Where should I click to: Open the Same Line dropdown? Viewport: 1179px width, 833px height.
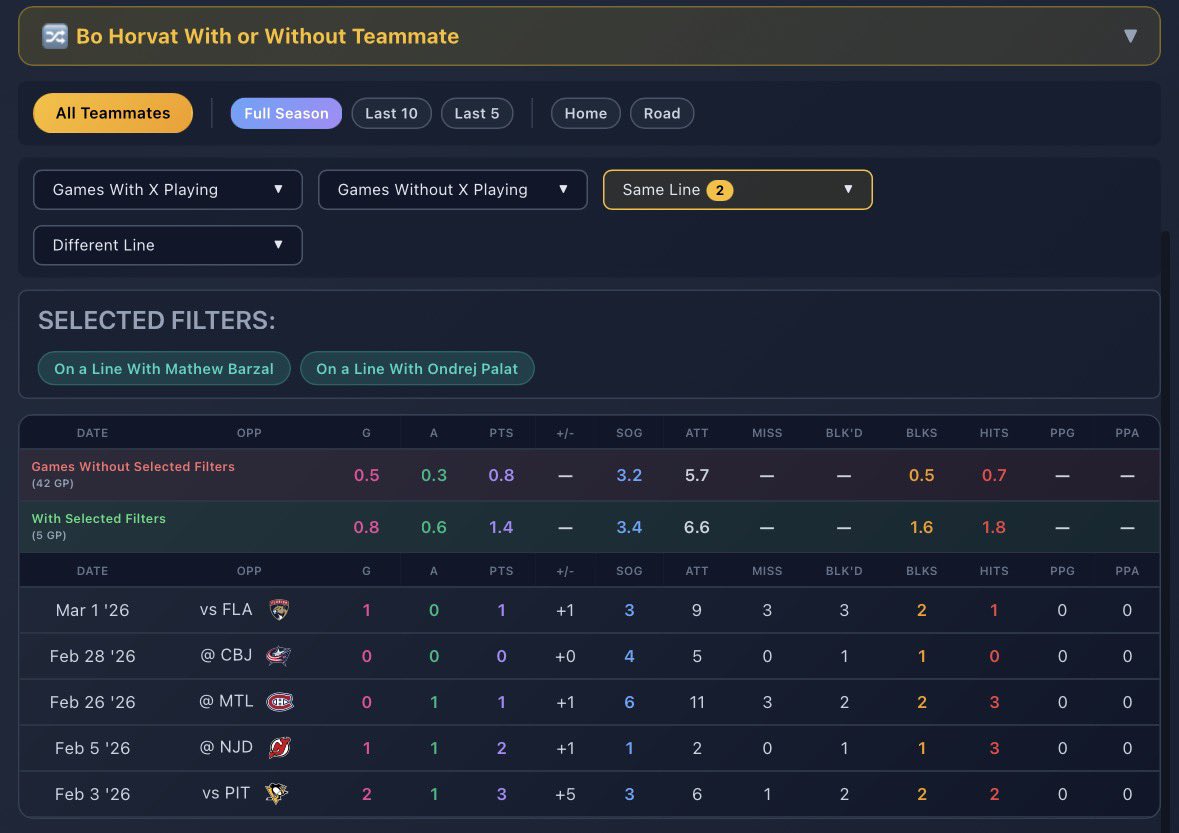click(x=738, y=189)
